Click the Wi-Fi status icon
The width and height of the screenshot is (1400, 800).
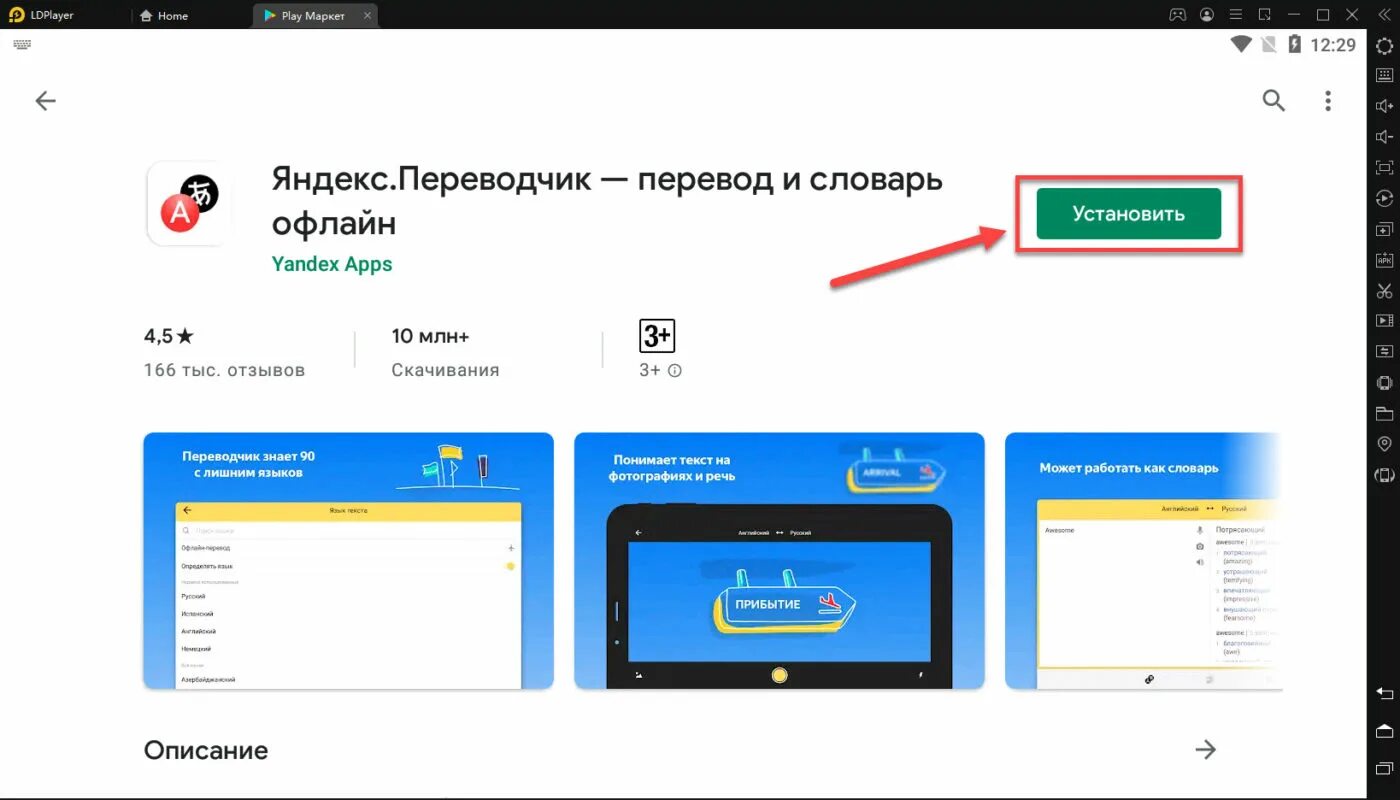coord(1241,45)
